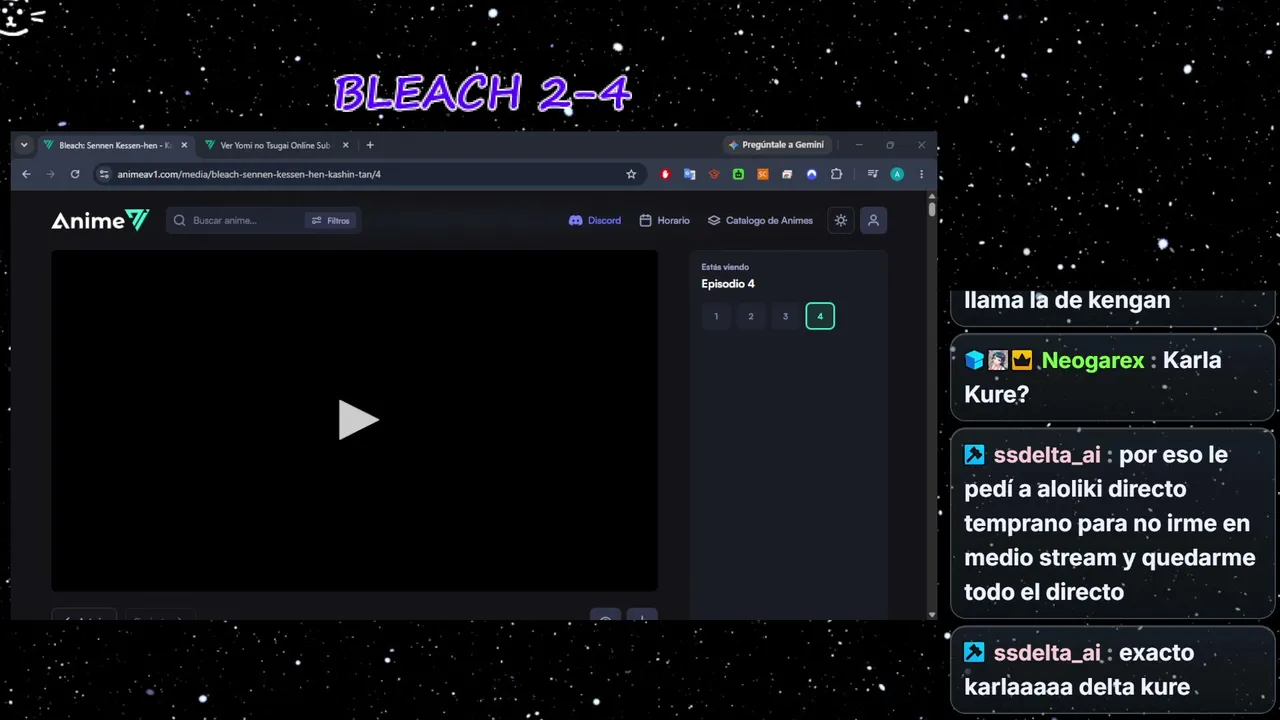Click "Estás viendo" label

[x=725, y=267]
